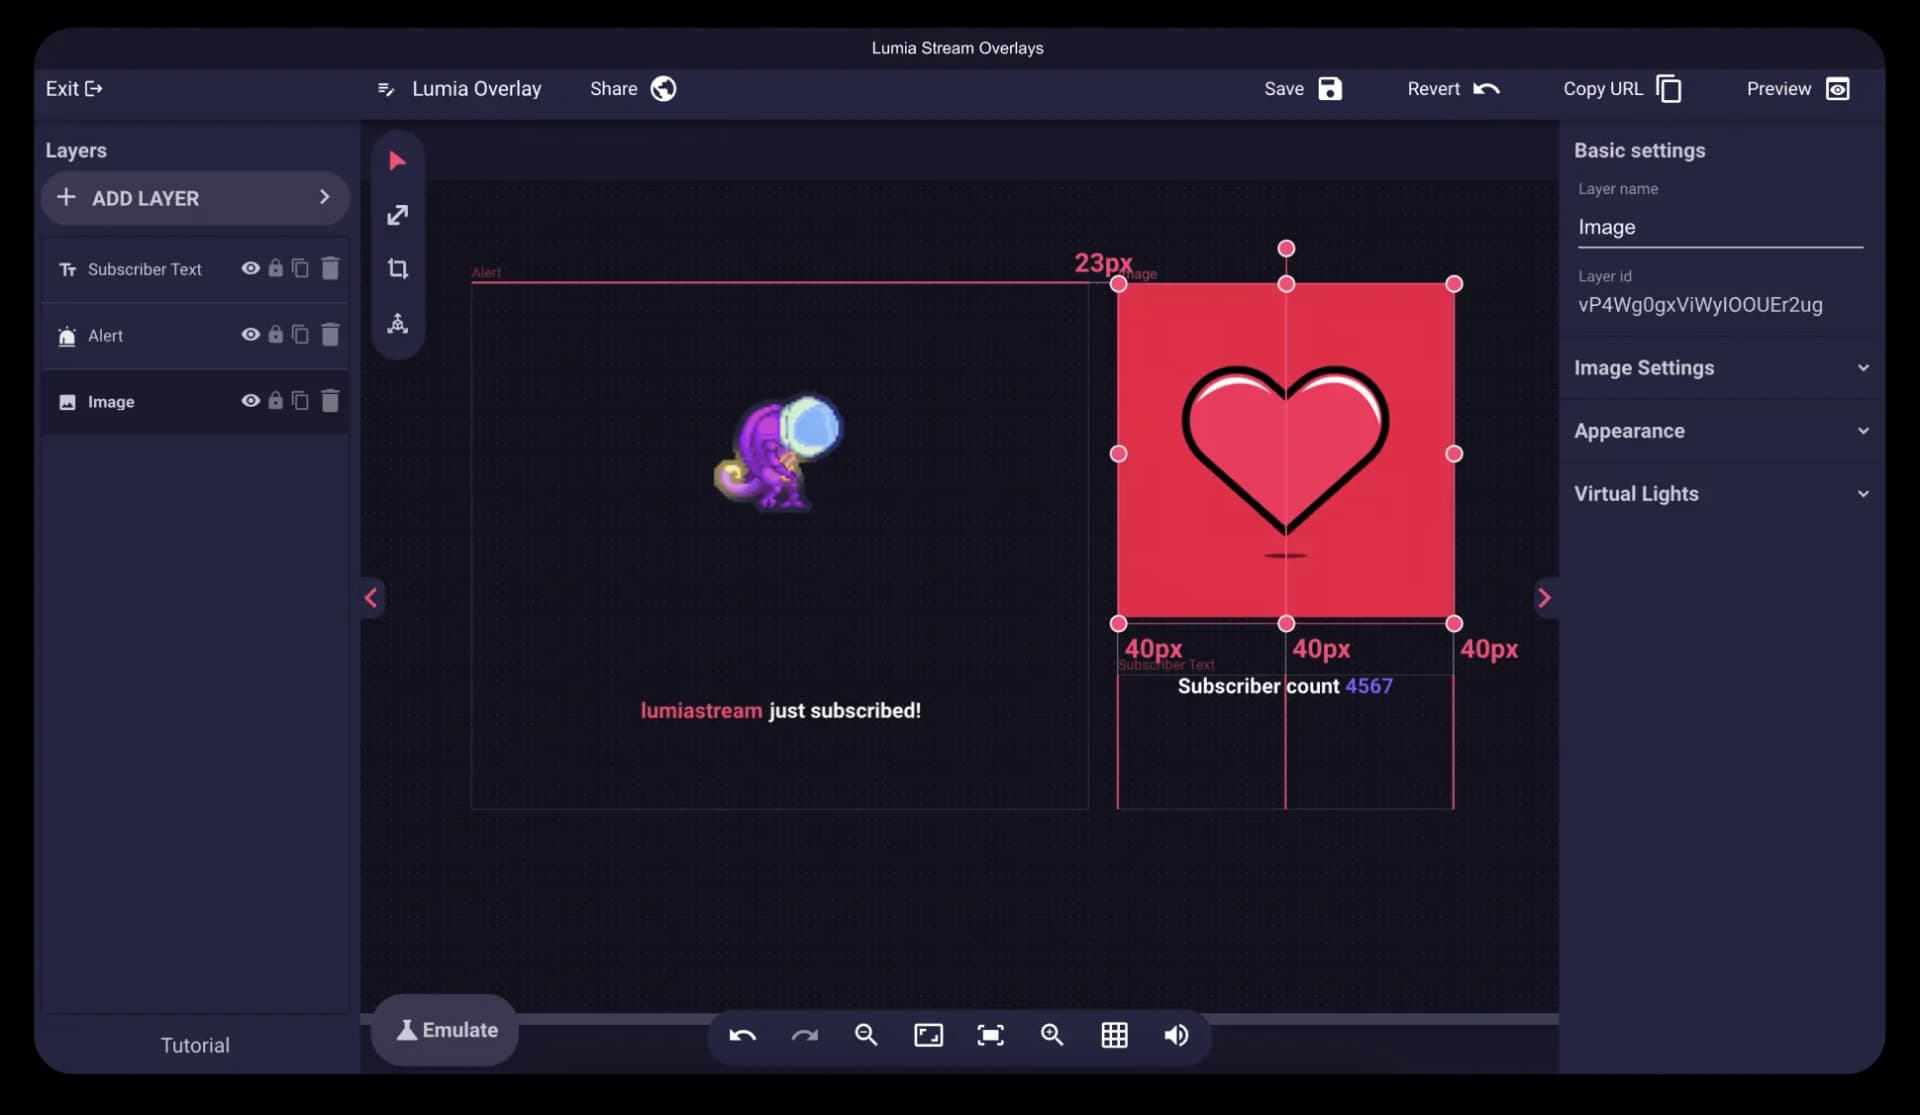Lock the Alert layer

tap(275, 334)
